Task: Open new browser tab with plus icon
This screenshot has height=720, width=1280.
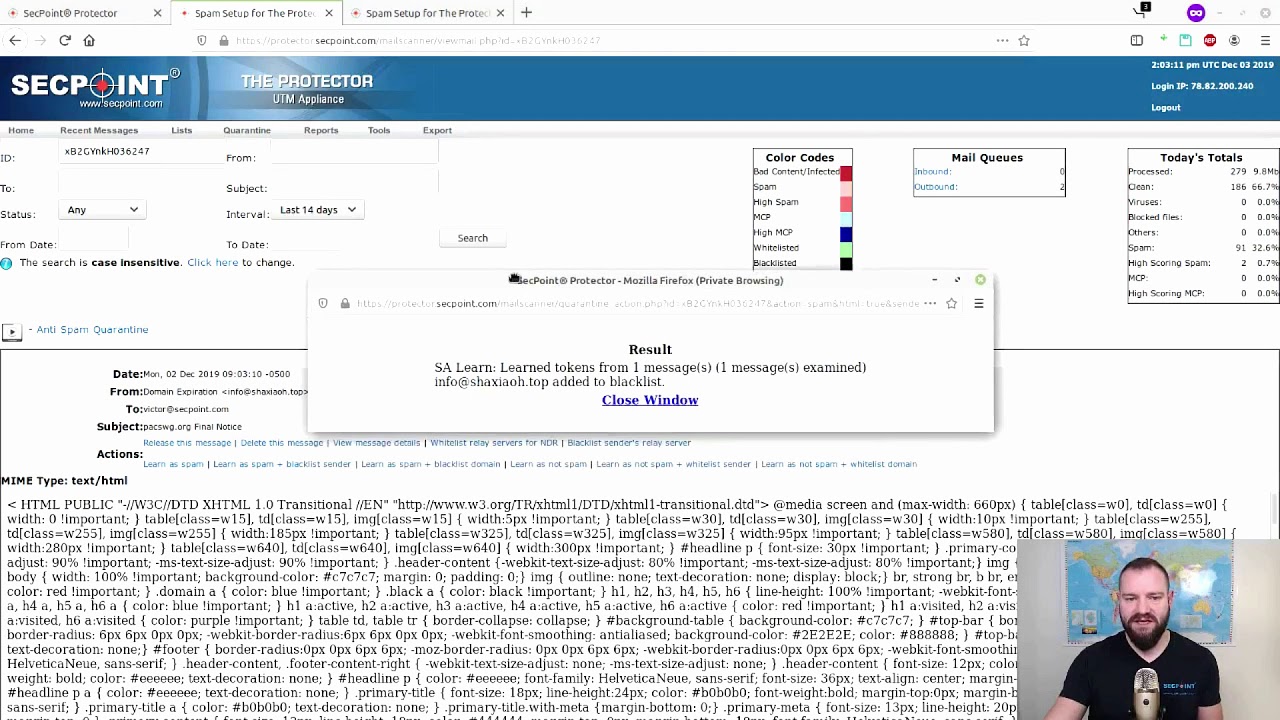Action: pyautogui.click(x=526, y=13)
